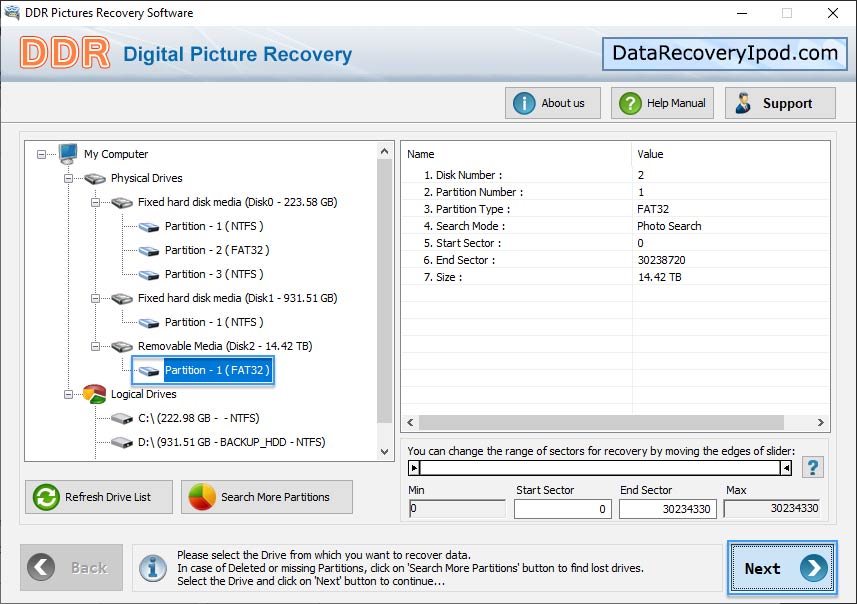This screenshot has width=857, height=604.
Task: Click the Start Sector input field
Action: [562, 509]
